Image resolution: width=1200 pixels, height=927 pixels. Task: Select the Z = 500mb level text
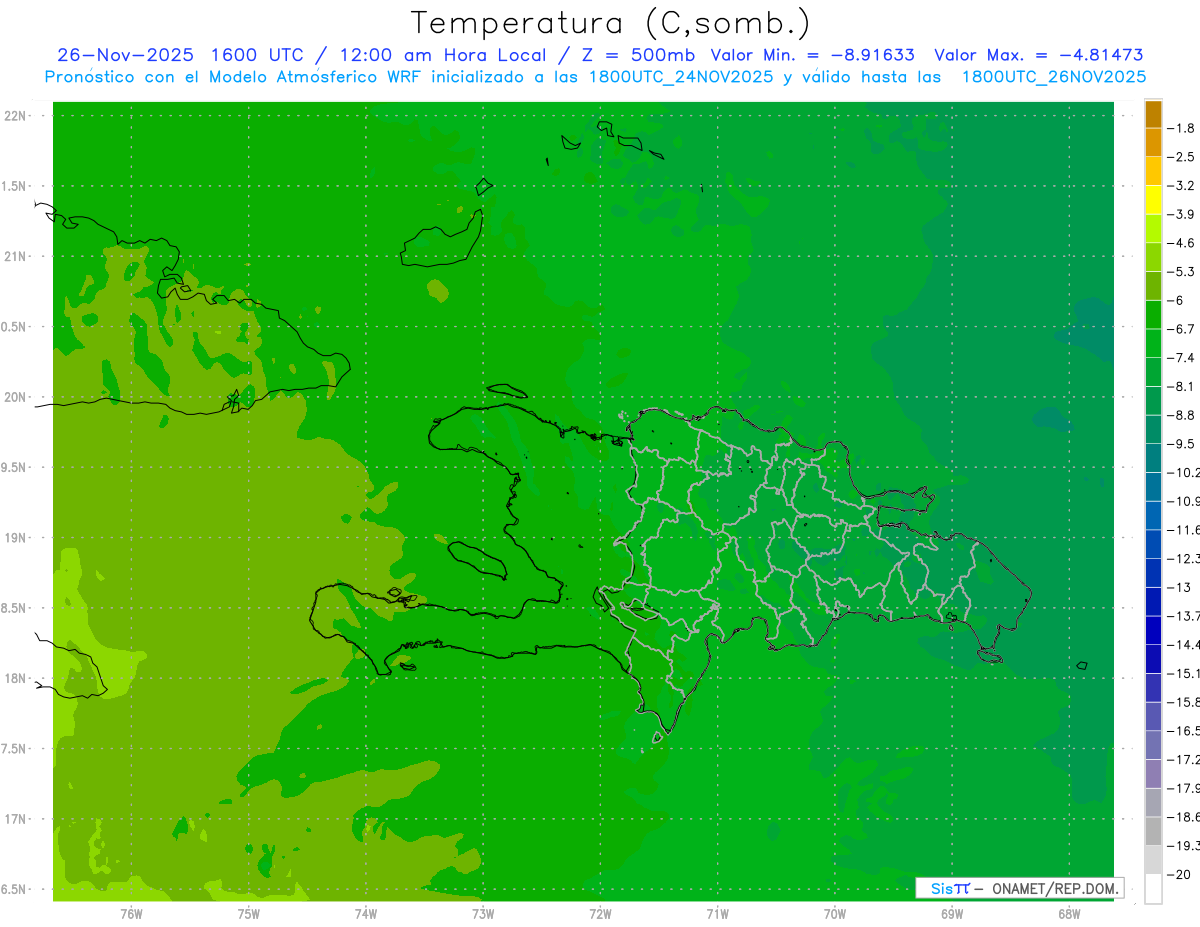click(637, 55)
